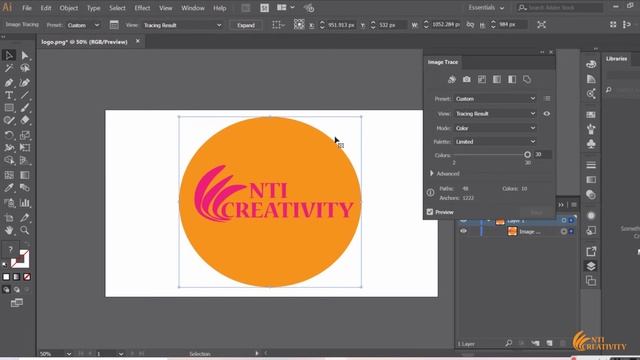The image size is (640, 360).
Task: Open the Layers panel dock icon
Action: (591, 266)
